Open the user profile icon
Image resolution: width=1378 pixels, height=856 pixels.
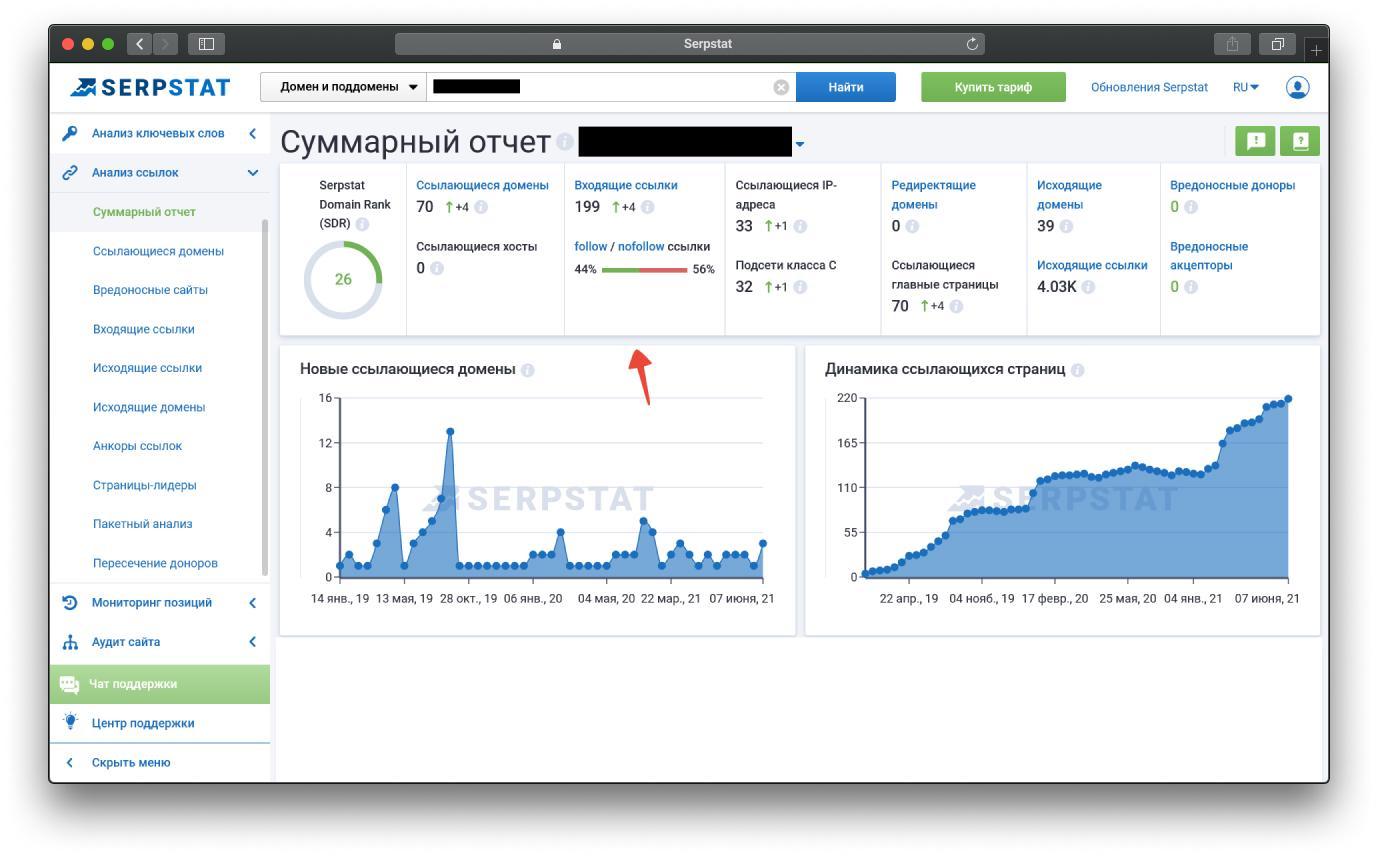(x=1297, y=87)
